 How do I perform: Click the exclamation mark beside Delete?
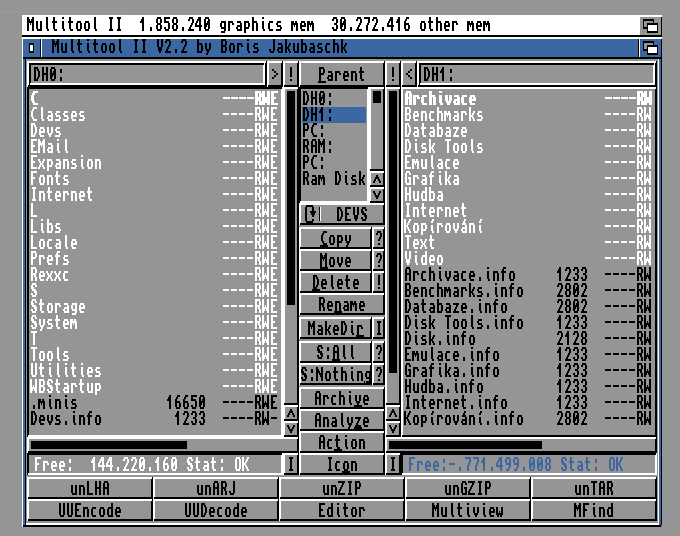coord(379,283)
